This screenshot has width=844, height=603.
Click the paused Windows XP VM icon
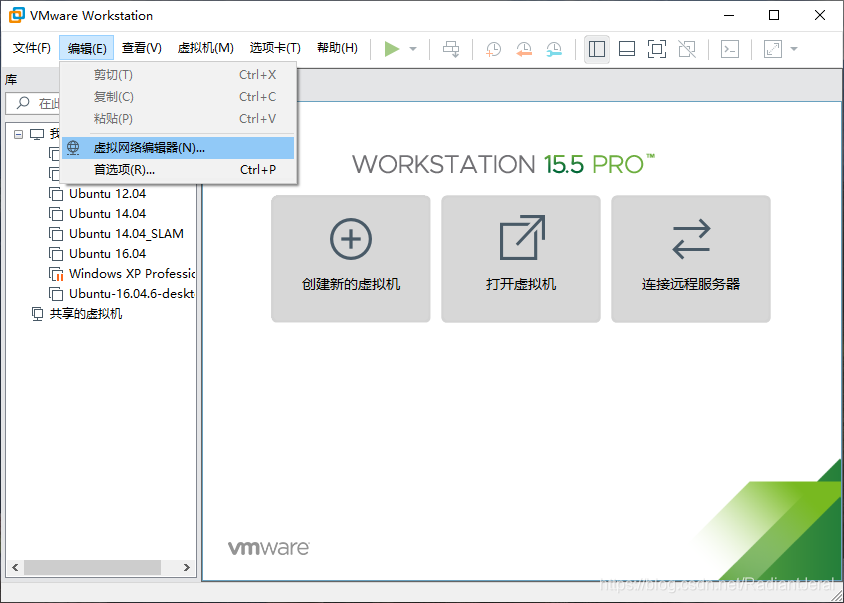click(x=56, y=274)
